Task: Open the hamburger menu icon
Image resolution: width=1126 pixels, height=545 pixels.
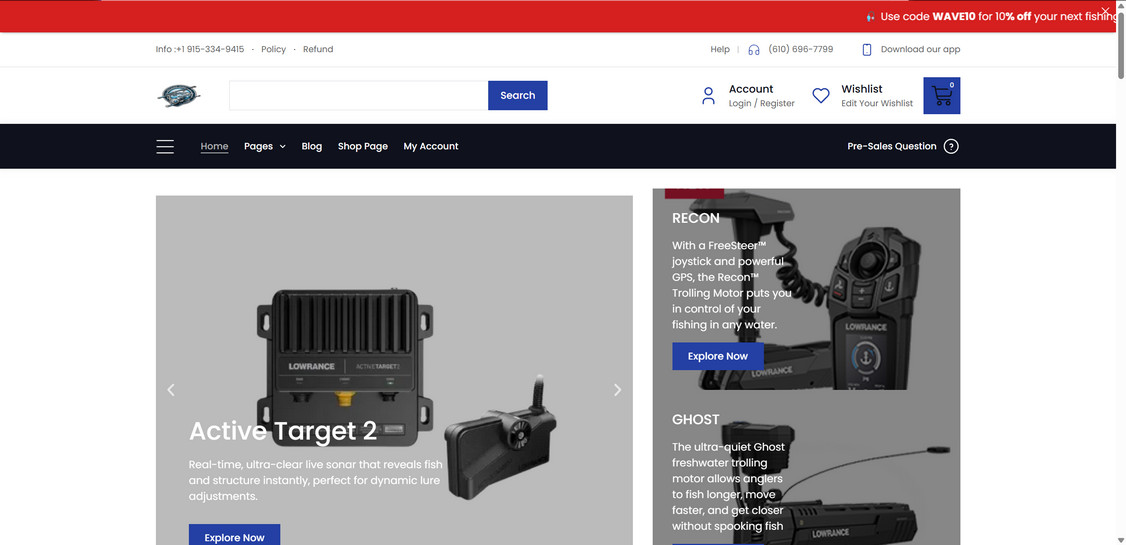Action: click(165, 146)
